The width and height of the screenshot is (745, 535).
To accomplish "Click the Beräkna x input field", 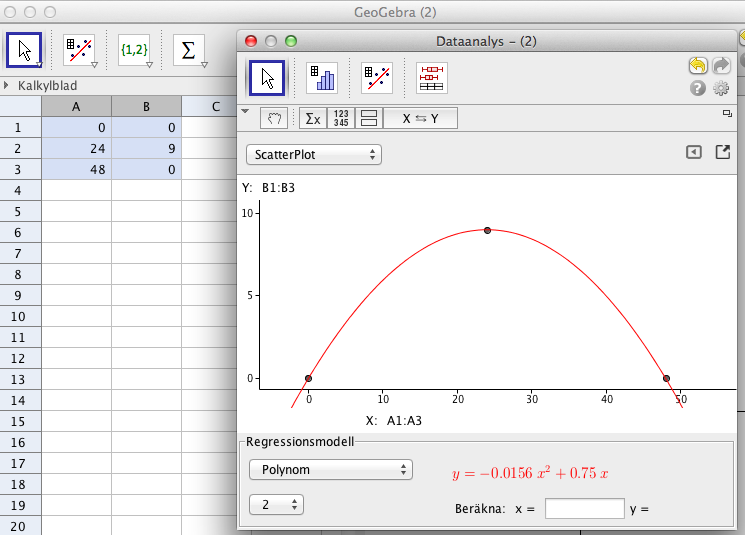I will (584, 508).
